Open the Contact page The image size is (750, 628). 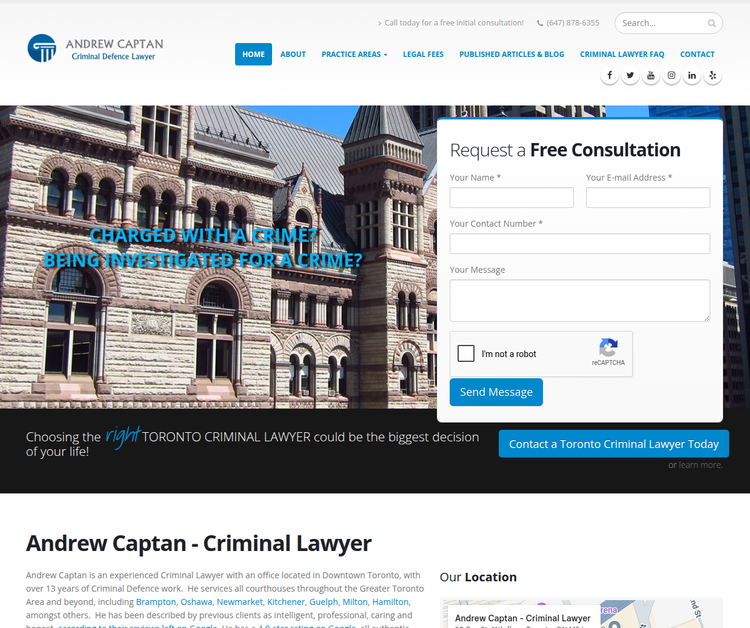pos(697,55)
